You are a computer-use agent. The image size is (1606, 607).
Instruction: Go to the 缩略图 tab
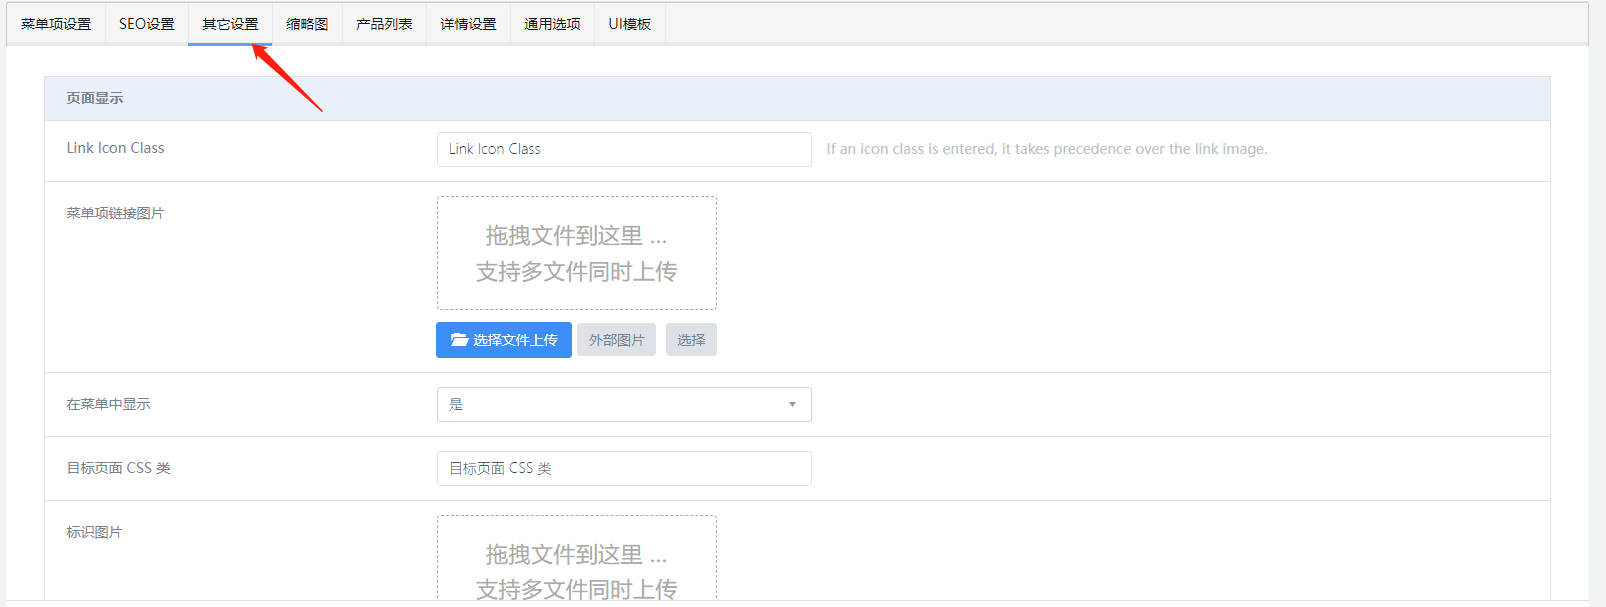(307, 24)
